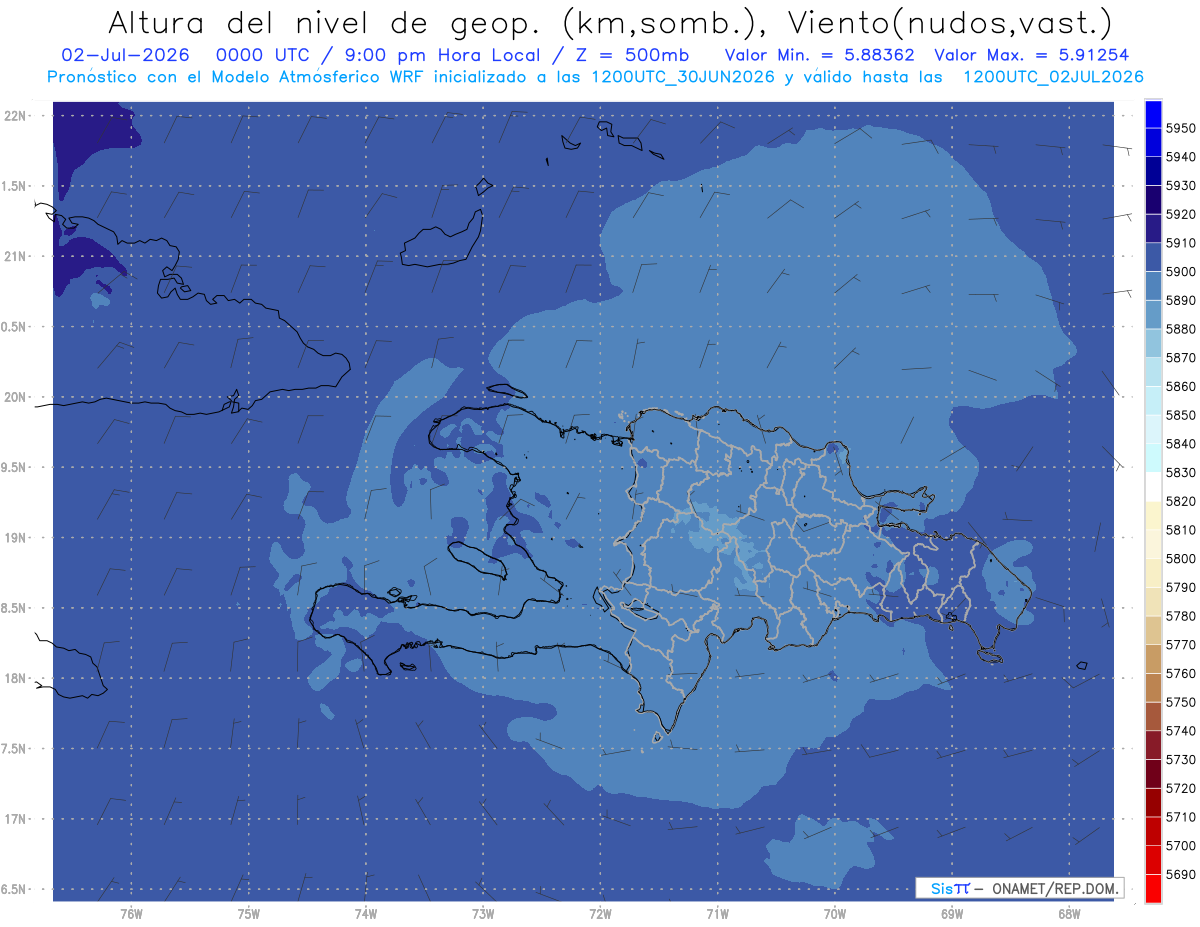Click the '5800' color bar value

pyautogui.click(x=1180, y=558)
